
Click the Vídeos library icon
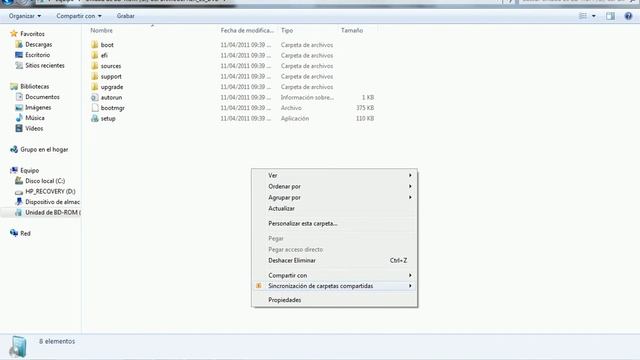click(x=19, y=128)
